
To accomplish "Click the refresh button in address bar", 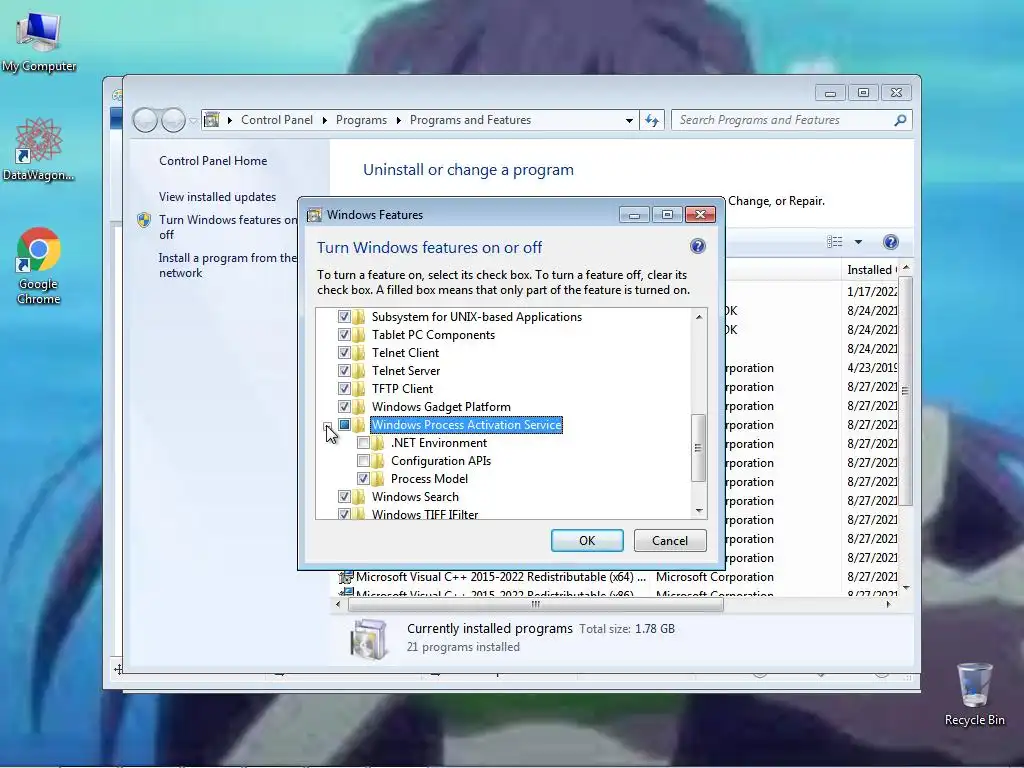I will click(652, 120).
